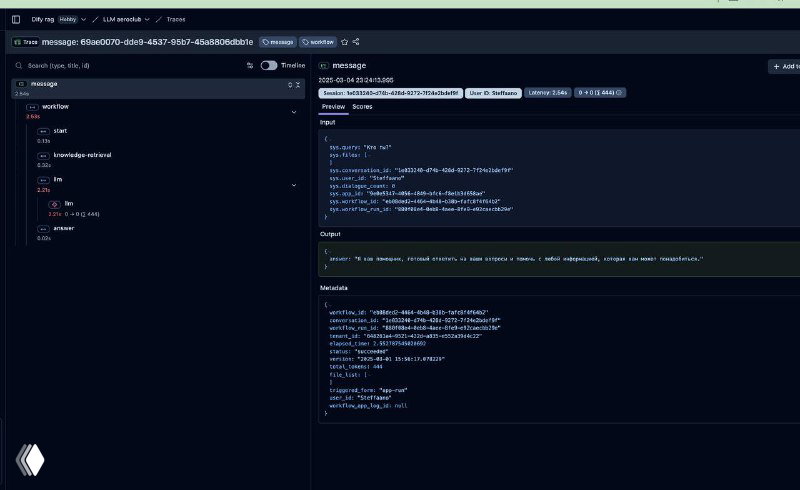Open the User ID: Steffaano badge
800x490 pixels.
(x=493, y=93)
